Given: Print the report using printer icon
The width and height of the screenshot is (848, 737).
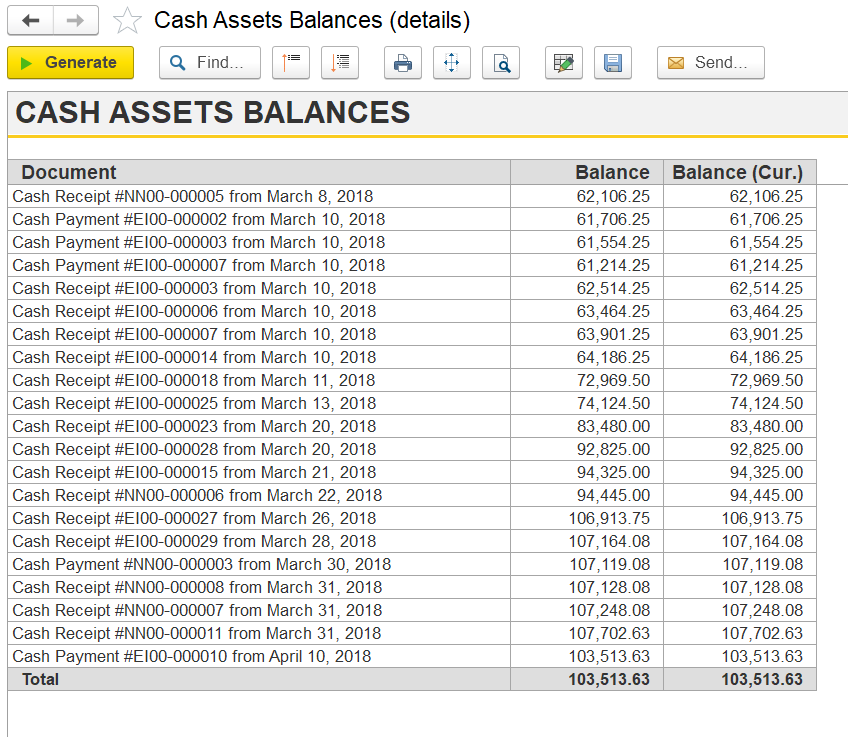Looking at the screenshot, I should point(402,62).
